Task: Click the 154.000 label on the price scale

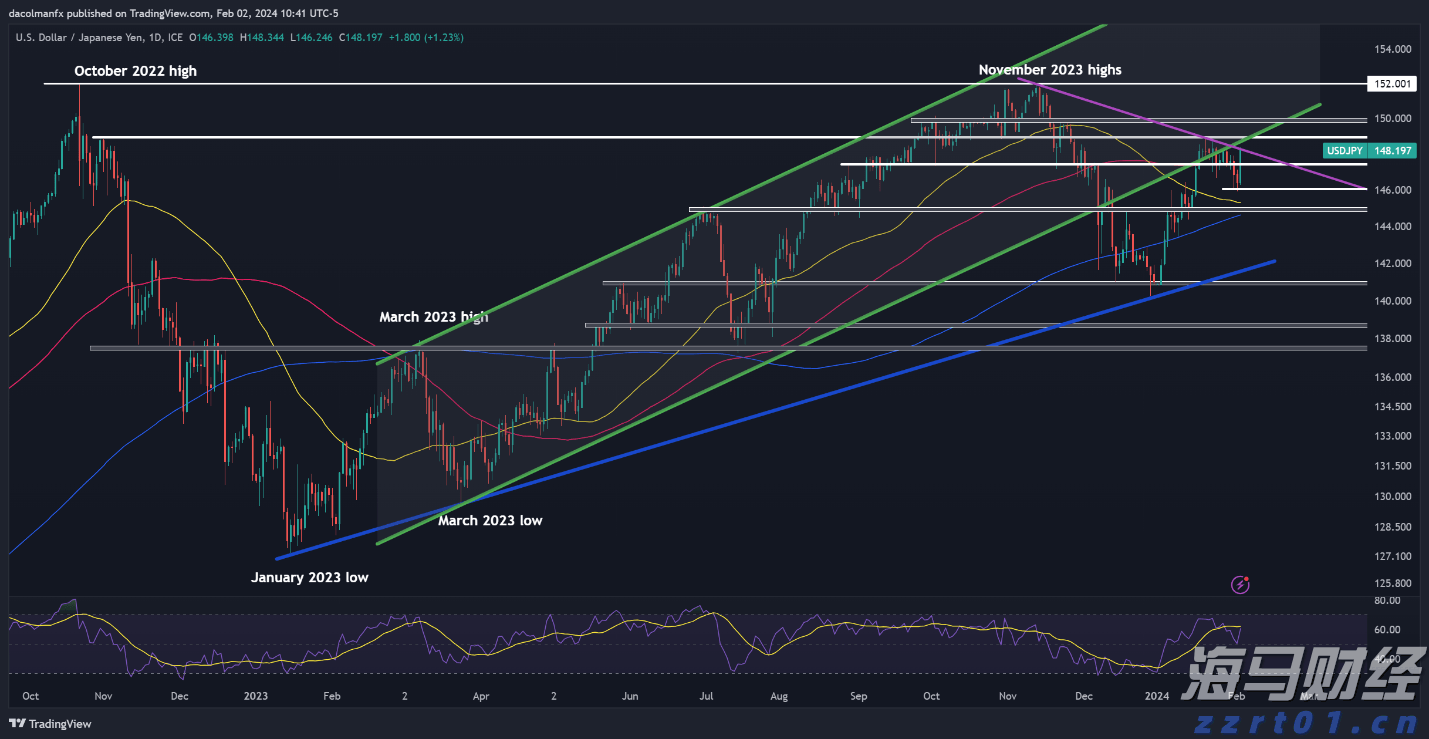Action: pyautogui.click(x=1391, y=49)
